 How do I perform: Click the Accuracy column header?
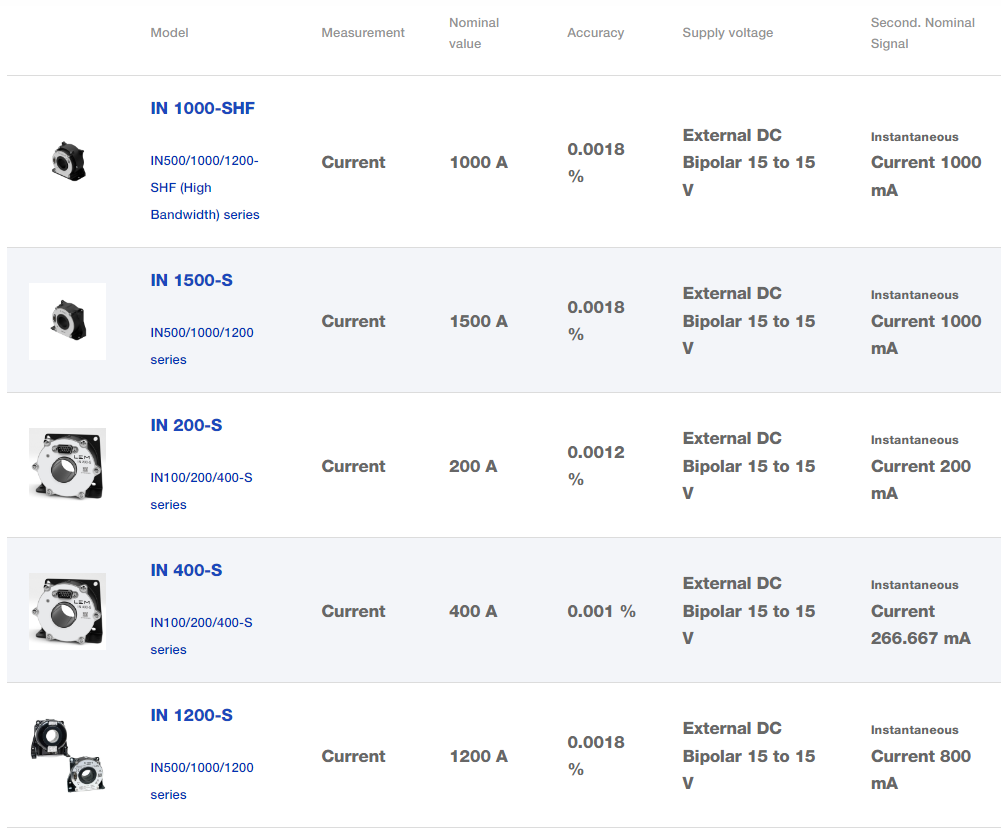(595, 33)
